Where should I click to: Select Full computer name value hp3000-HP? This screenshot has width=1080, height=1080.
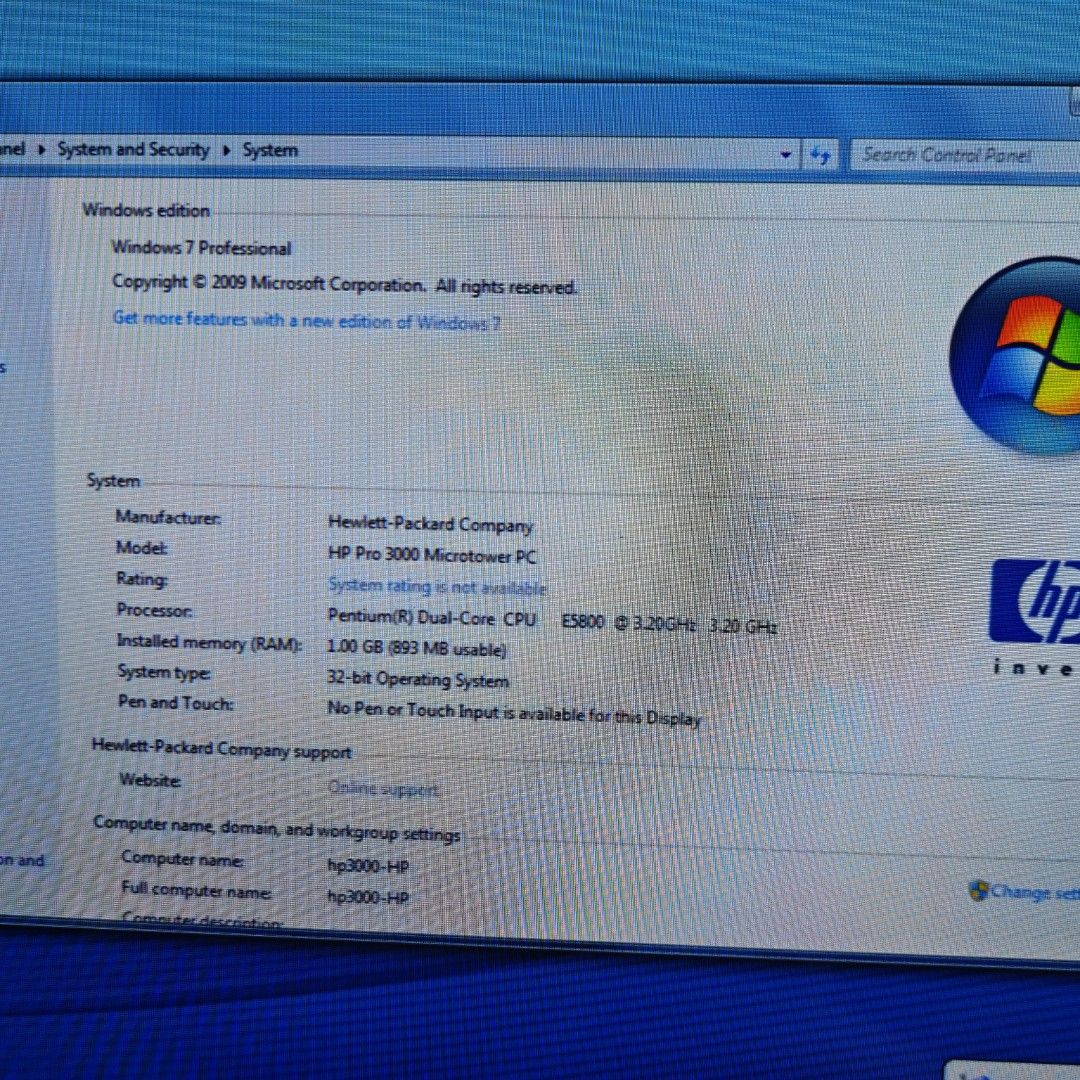pos(368,897)
